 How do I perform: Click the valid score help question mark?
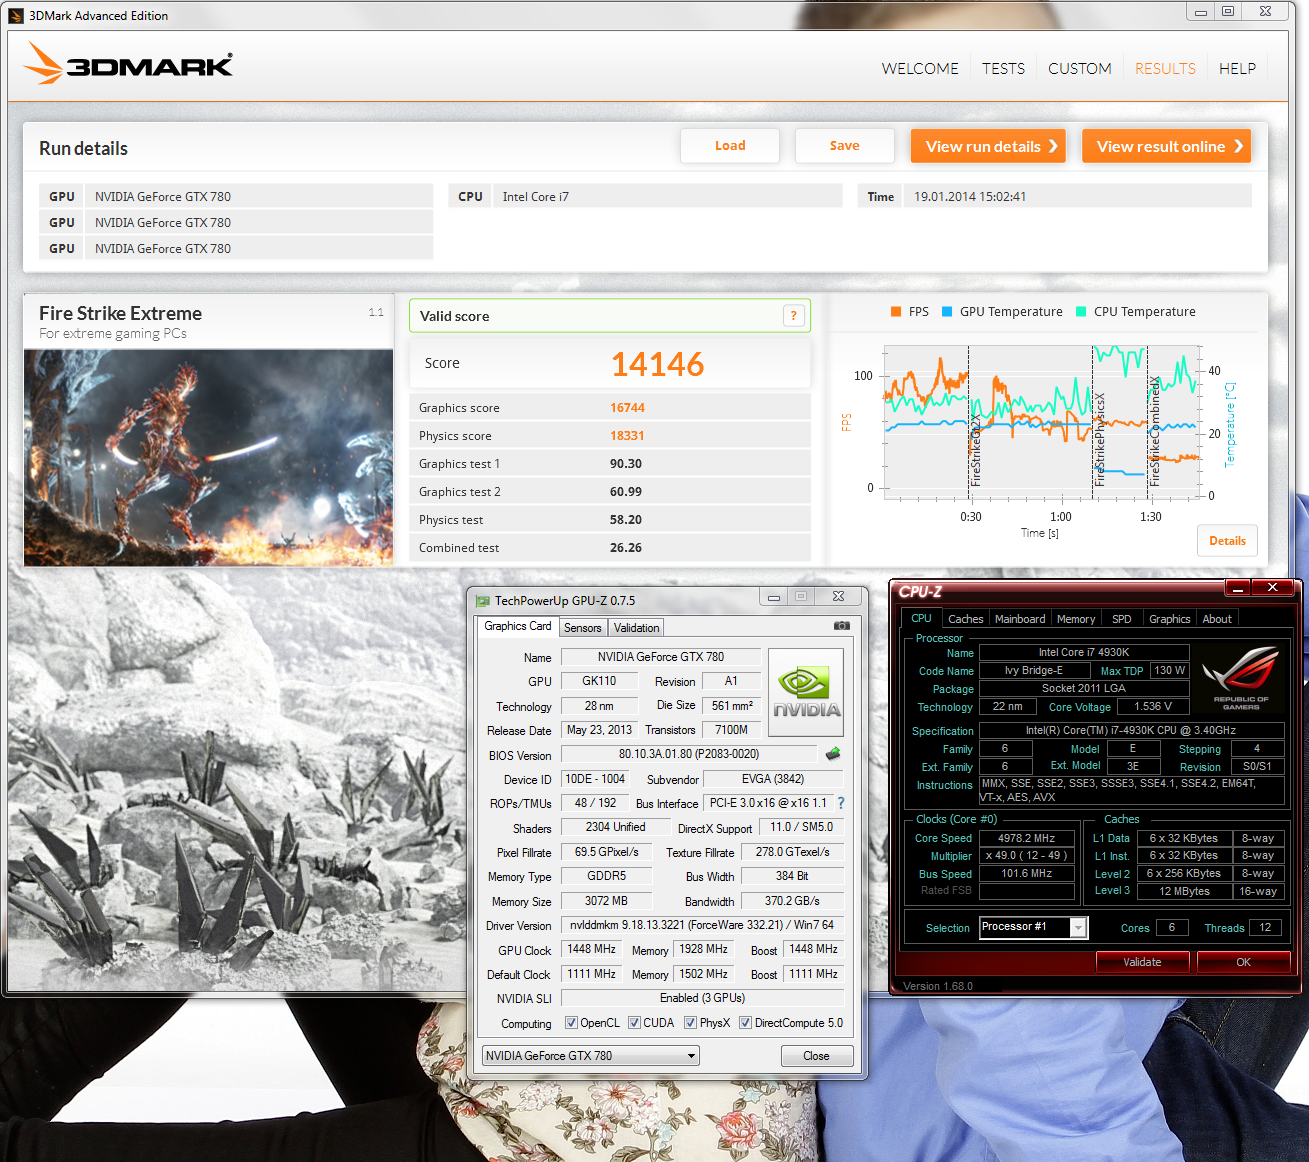point(793,316)
